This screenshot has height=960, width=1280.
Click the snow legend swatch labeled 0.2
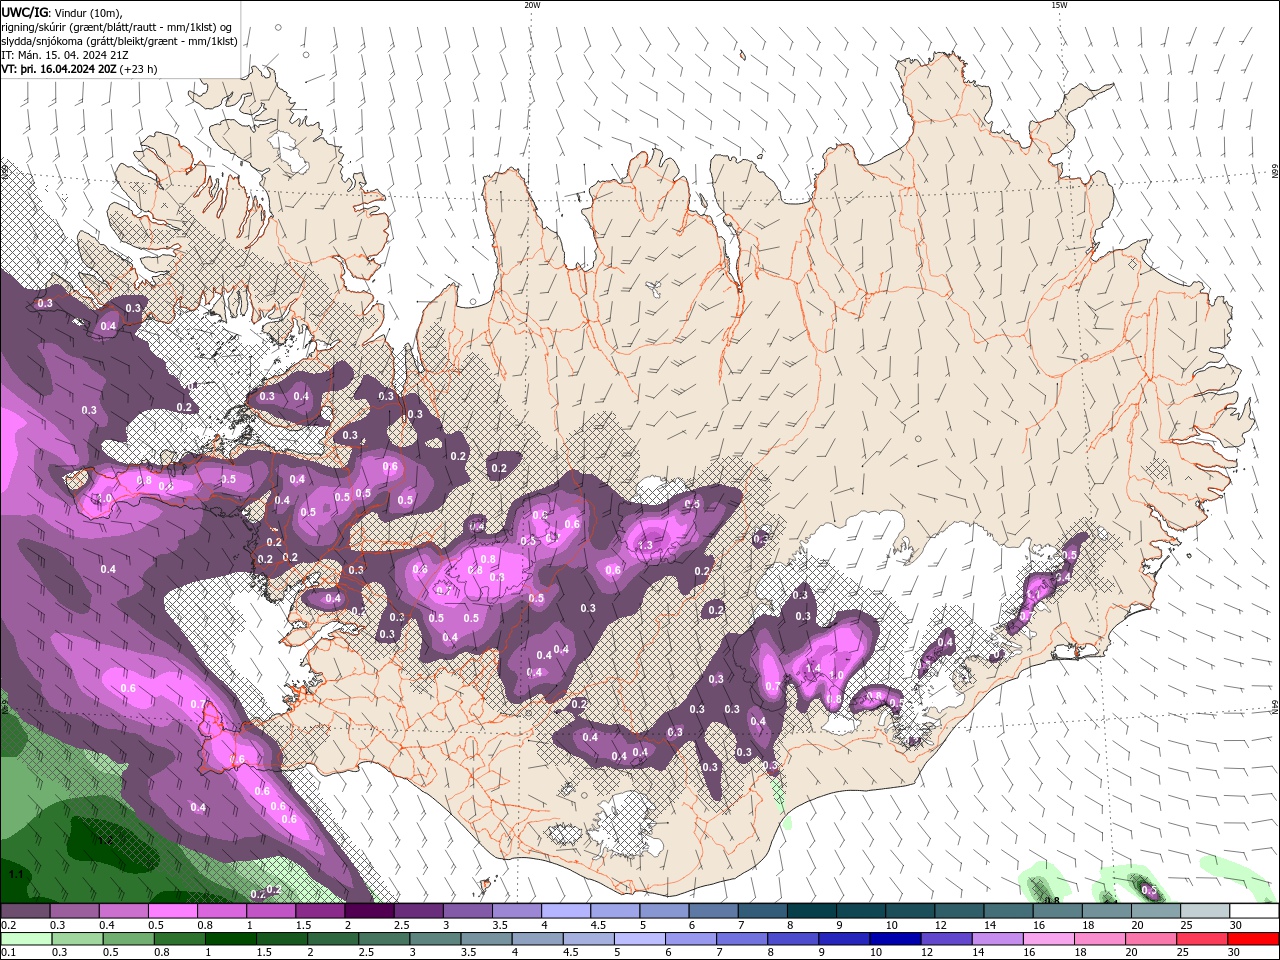pos(25,911)
